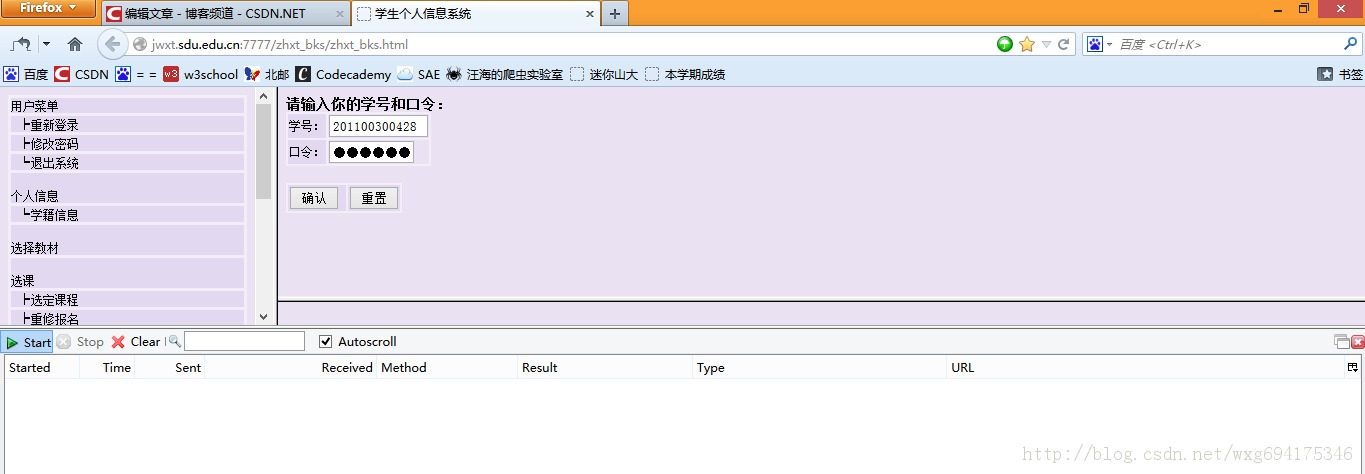Bookmark this page with the star icon
1365x474 pixels.
pyautogui.click(x=1026, y=44)
